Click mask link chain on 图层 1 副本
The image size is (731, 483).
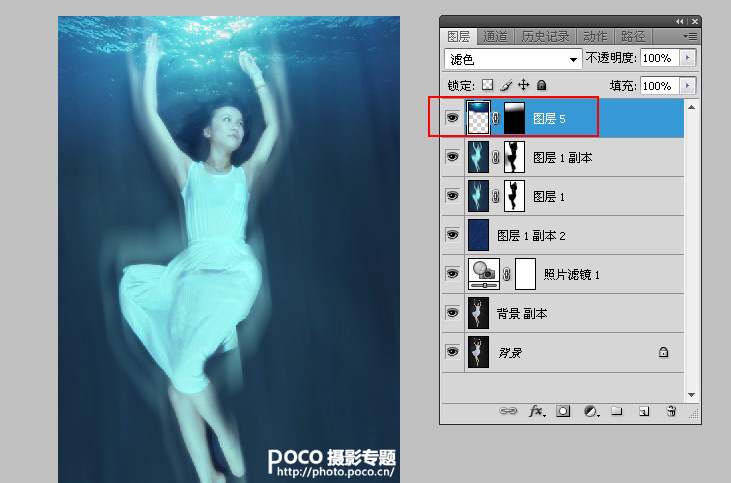(x=496, y=158)
